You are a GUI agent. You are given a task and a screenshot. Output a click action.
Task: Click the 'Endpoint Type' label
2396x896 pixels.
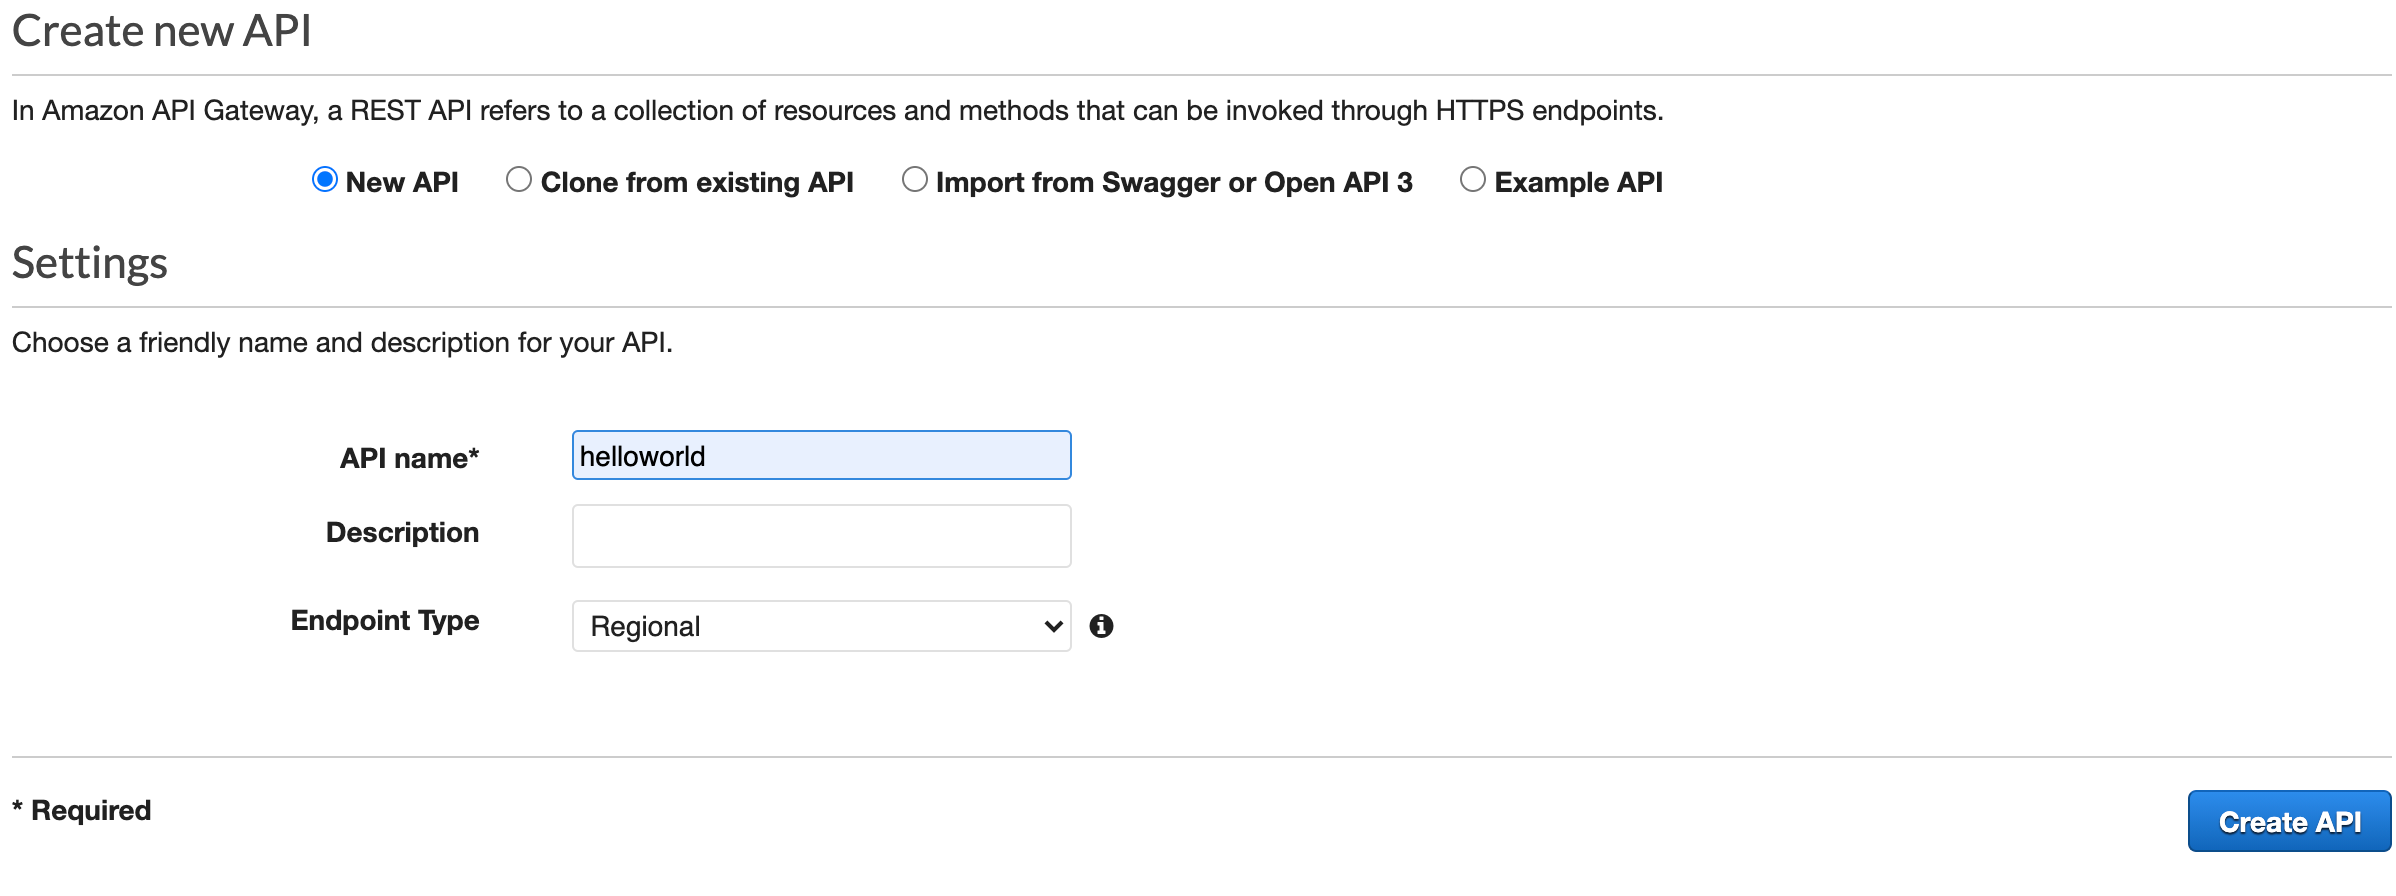(385, 621)
